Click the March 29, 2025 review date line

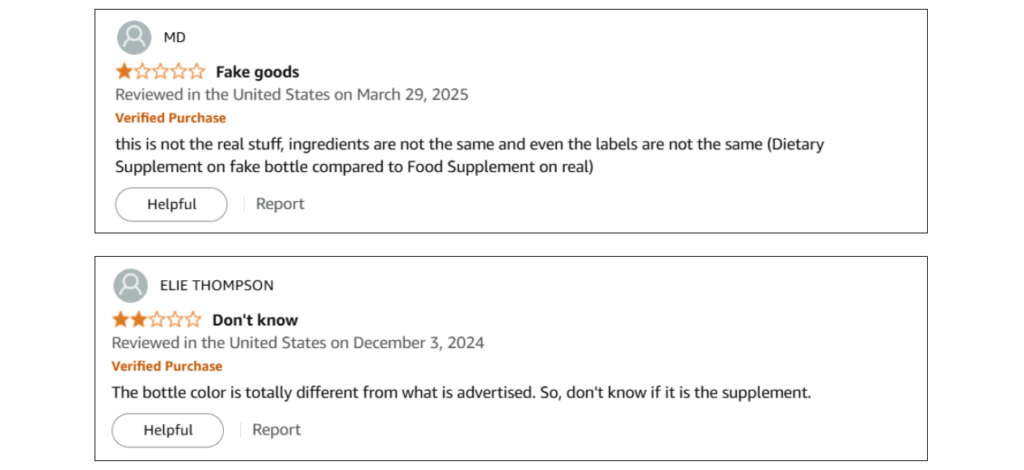(292, 95)
